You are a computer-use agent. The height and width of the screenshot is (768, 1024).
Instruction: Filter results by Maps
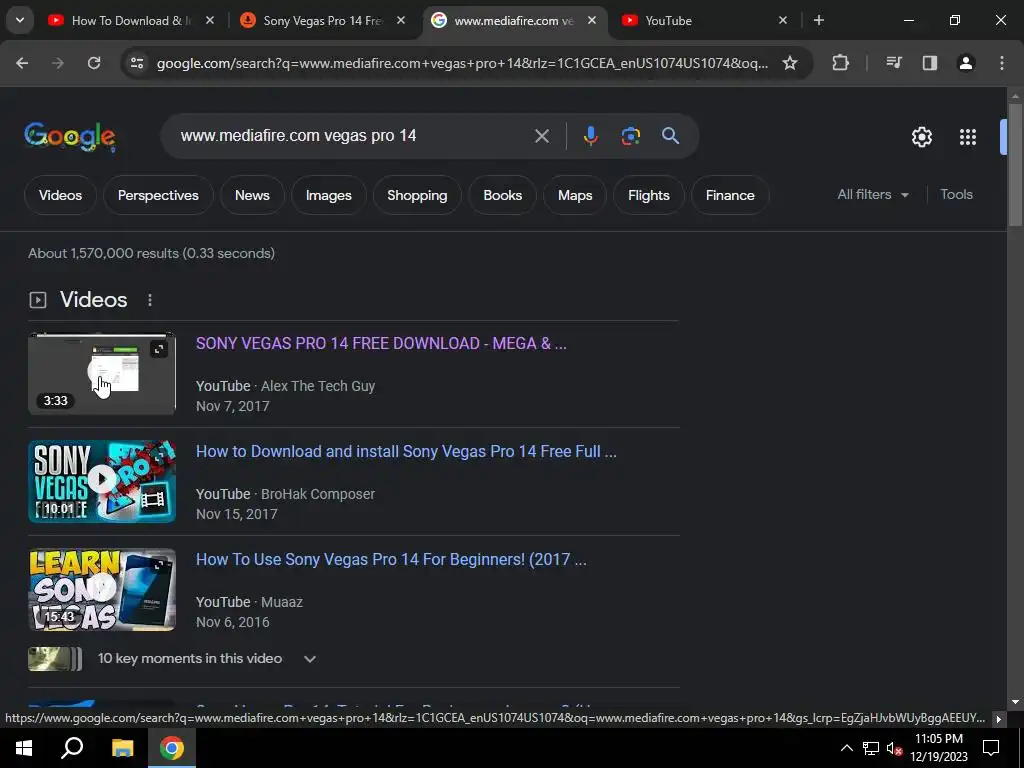pos(575,195)
